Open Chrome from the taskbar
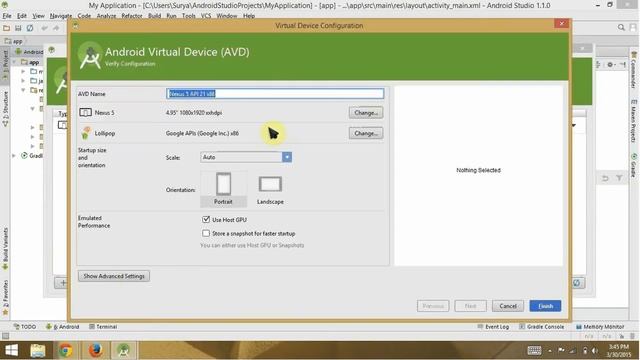 pos(65,350)
